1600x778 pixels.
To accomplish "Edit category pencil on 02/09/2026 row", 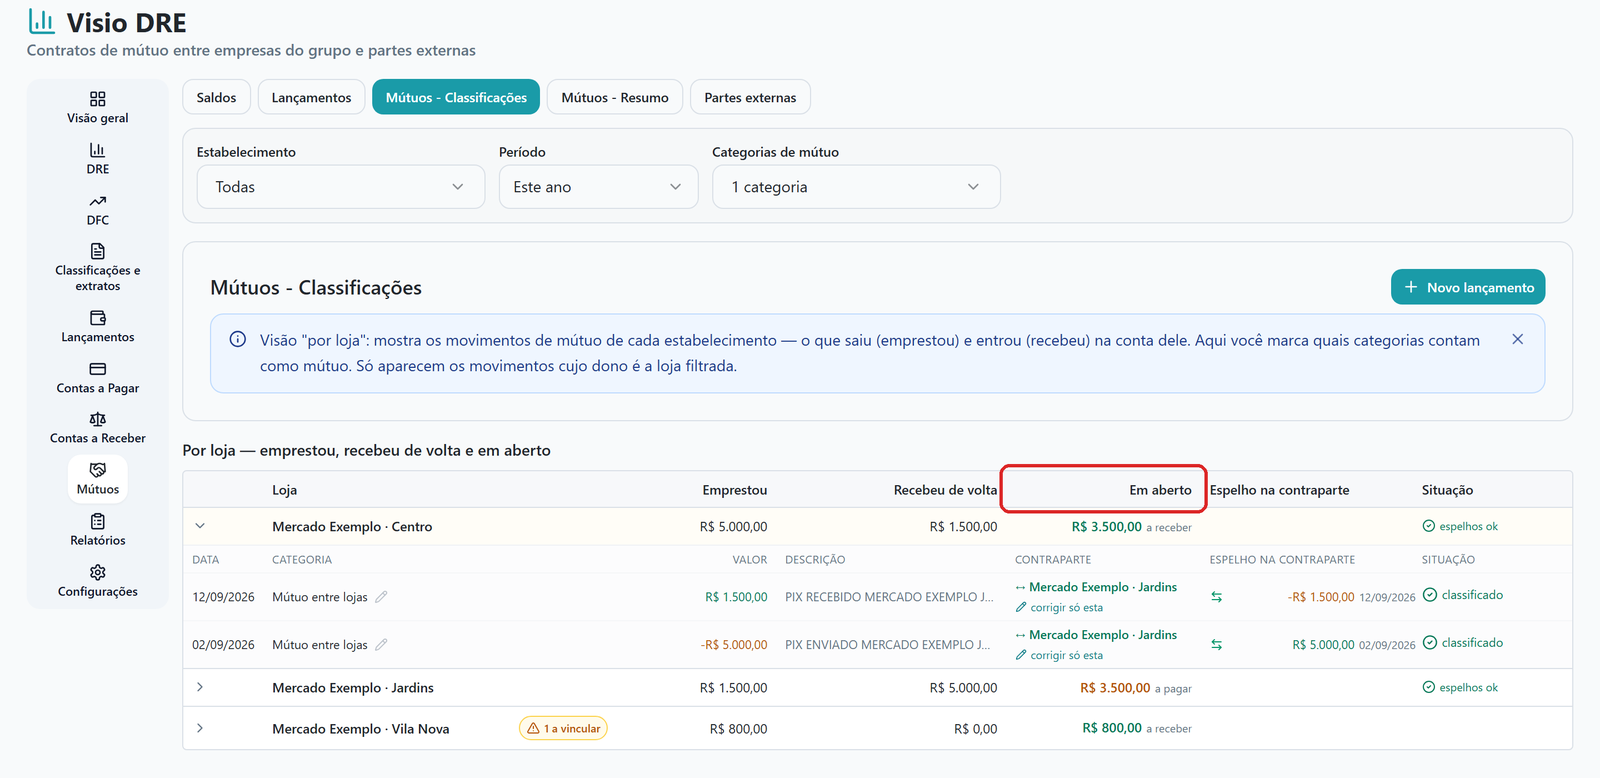I will [381, 645].
